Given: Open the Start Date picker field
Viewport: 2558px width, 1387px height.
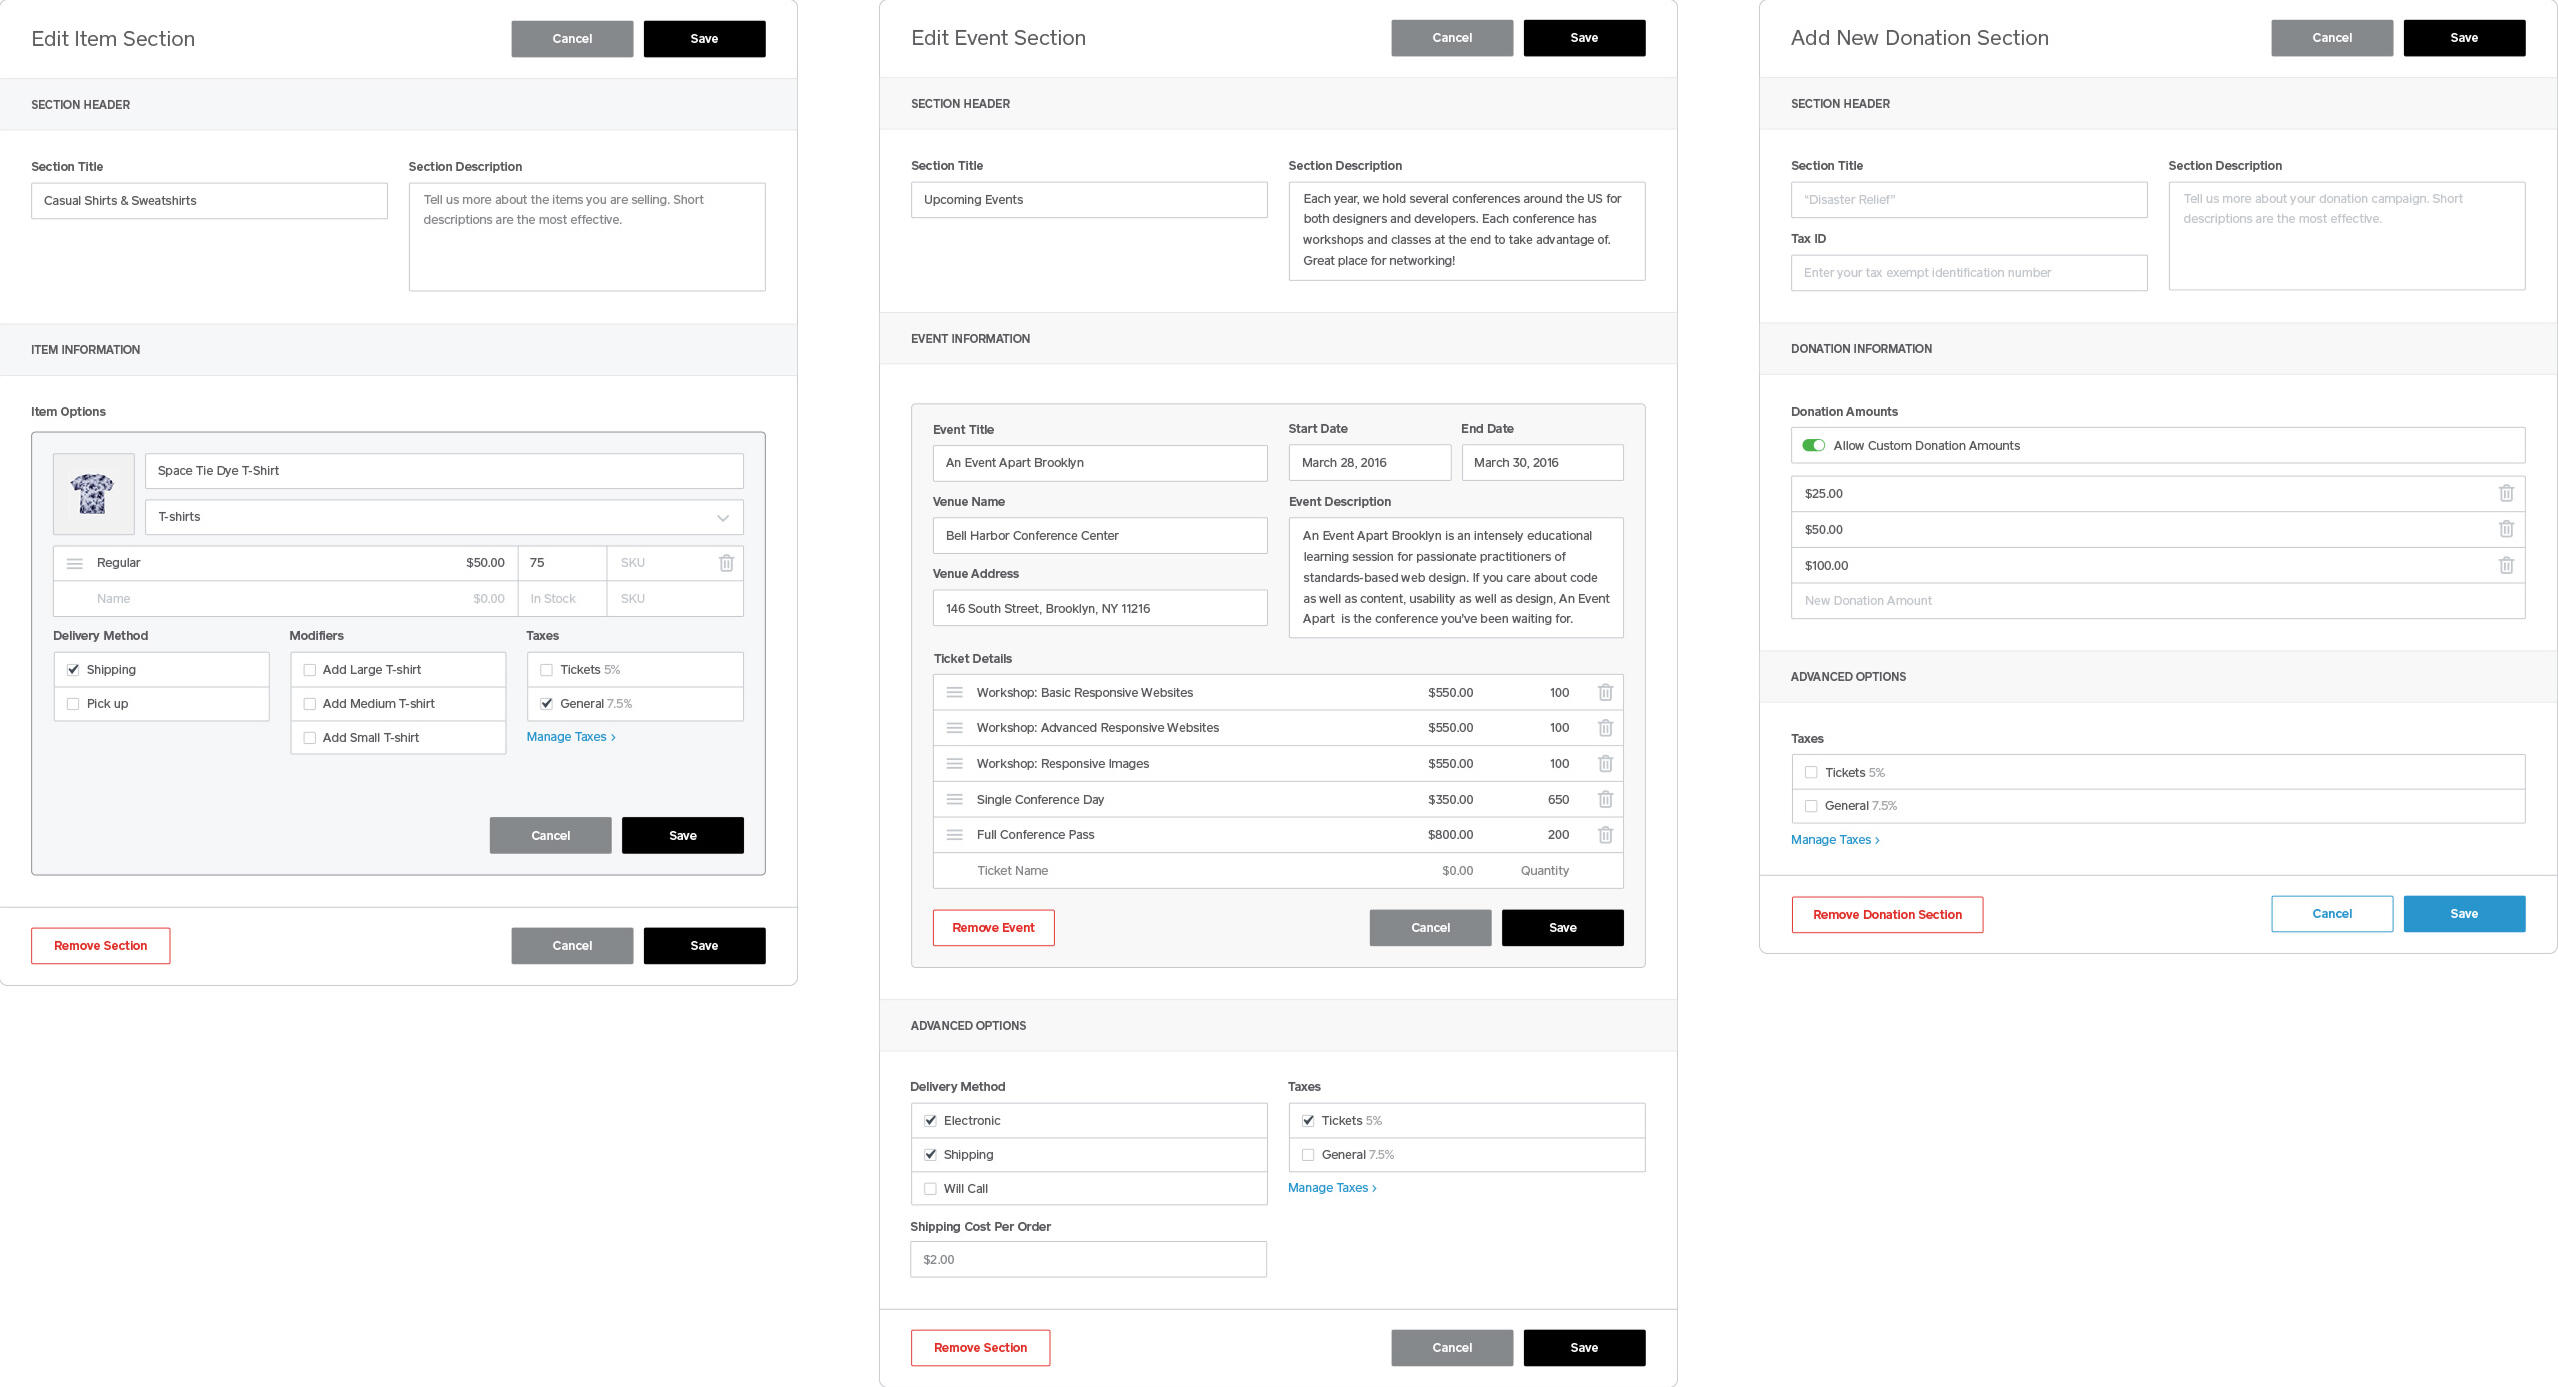Looking at the screenshot, I should 1368,463.
